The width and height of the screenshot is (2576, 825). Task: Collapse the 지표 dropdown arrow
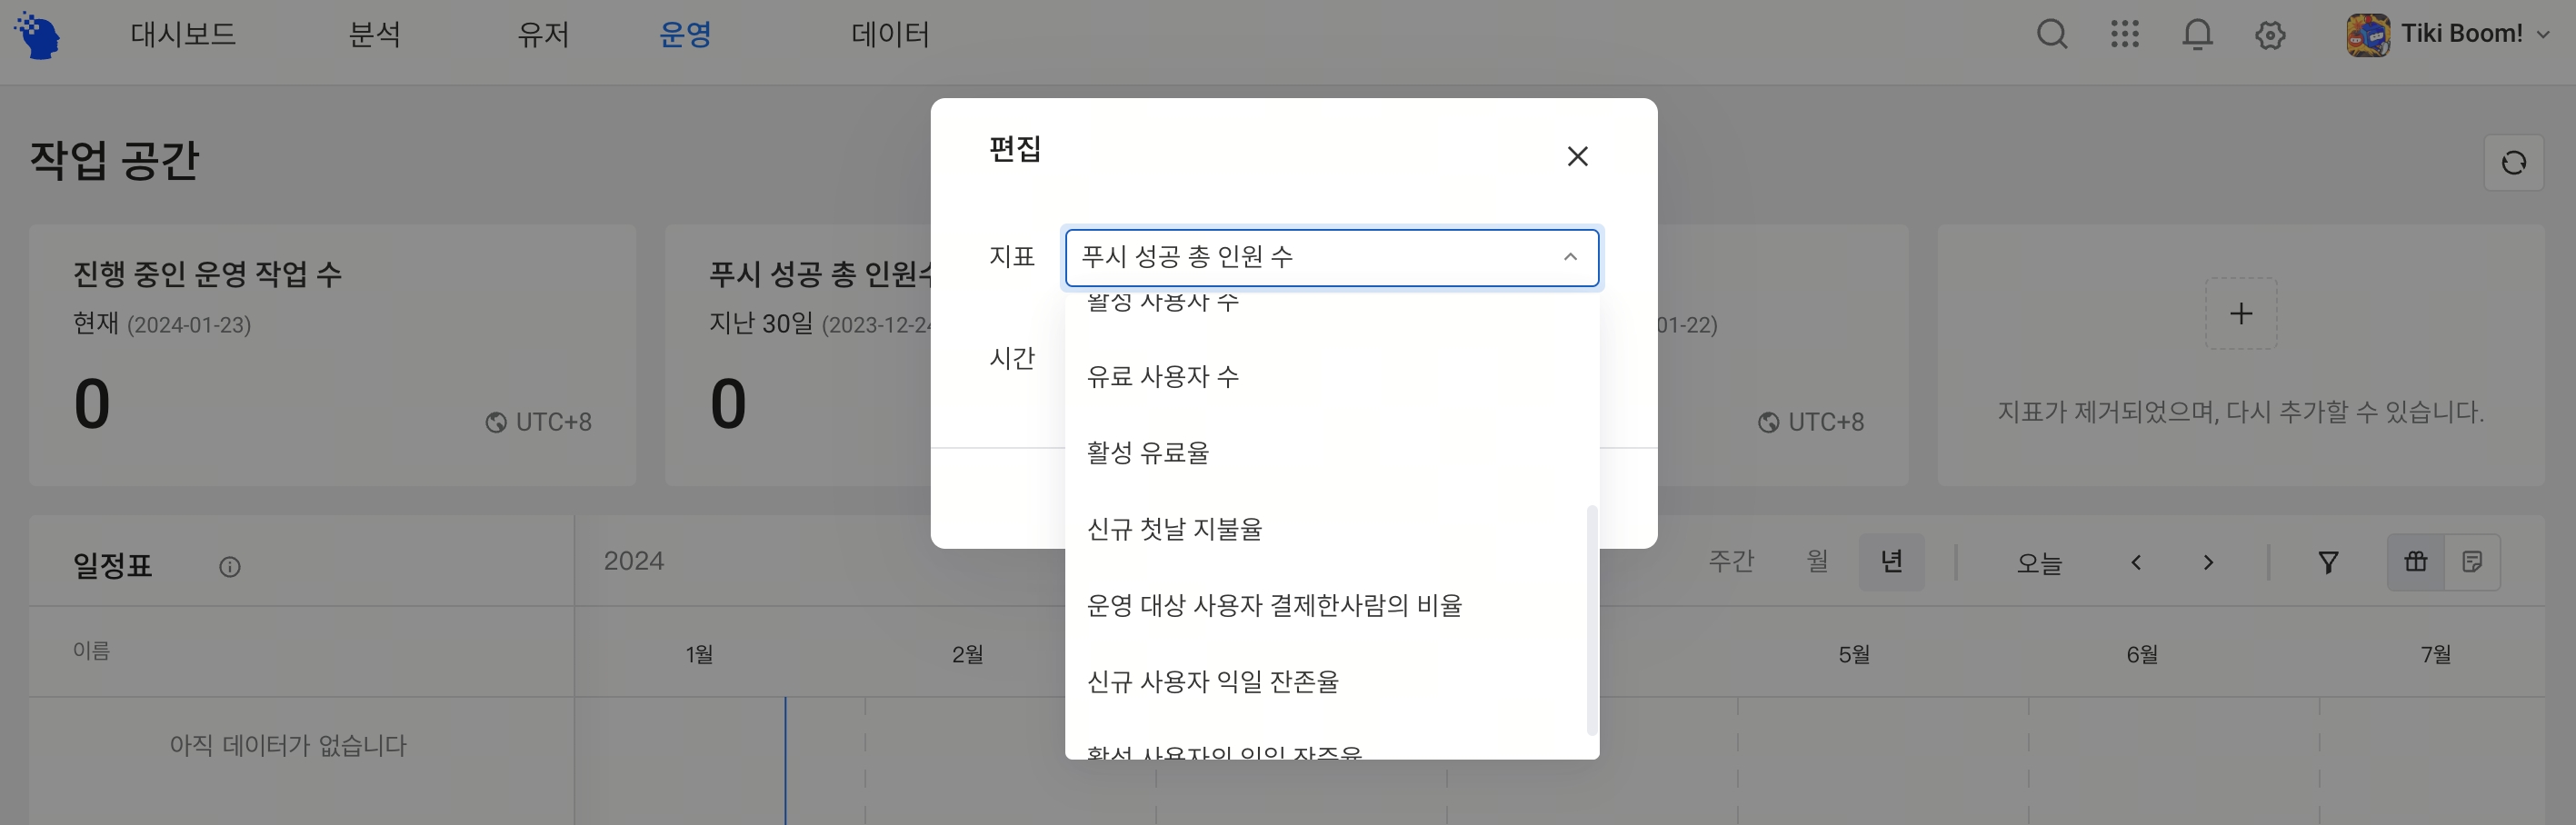pyautogui.click(x=1570, y=257)
